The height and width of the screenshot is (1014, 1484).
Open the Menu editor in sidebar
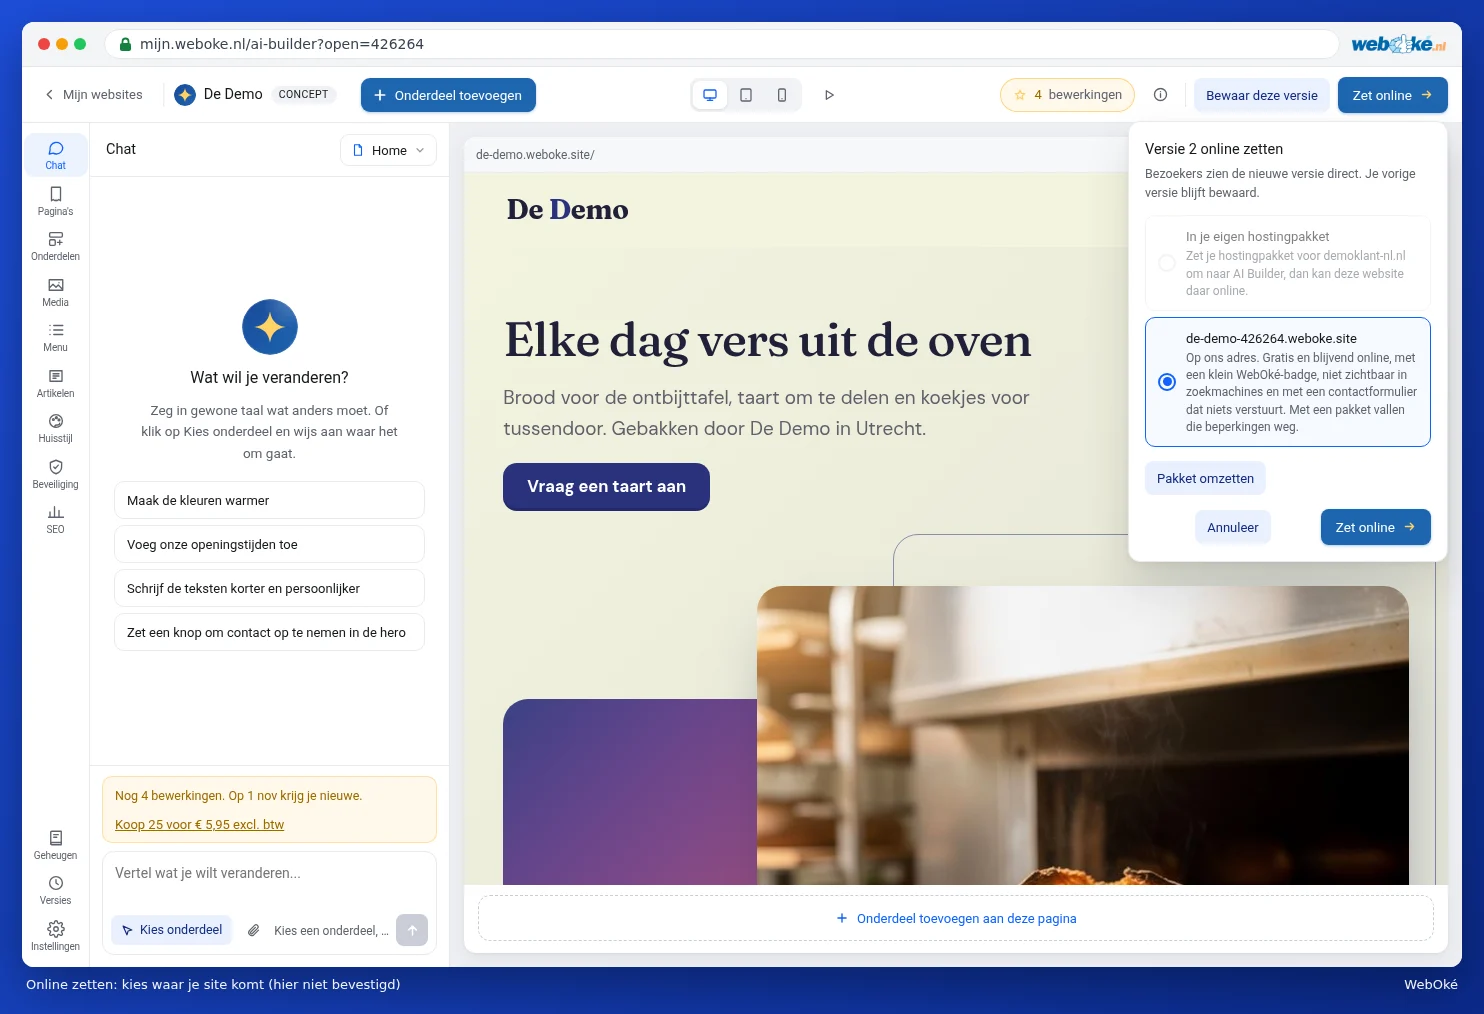click(55, 337)
